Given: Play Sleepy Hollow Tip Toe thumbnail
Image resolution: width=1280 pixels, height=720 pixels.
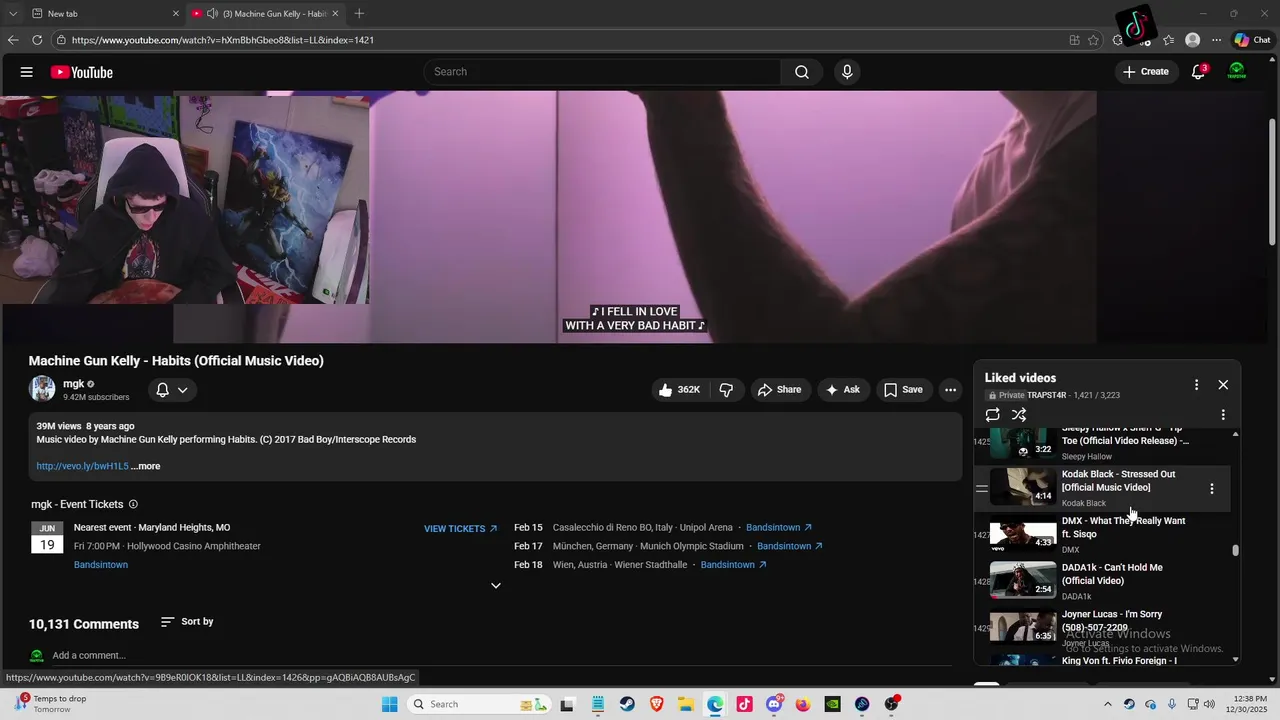Looking at the screenshot, I should tap(1023, 442).
